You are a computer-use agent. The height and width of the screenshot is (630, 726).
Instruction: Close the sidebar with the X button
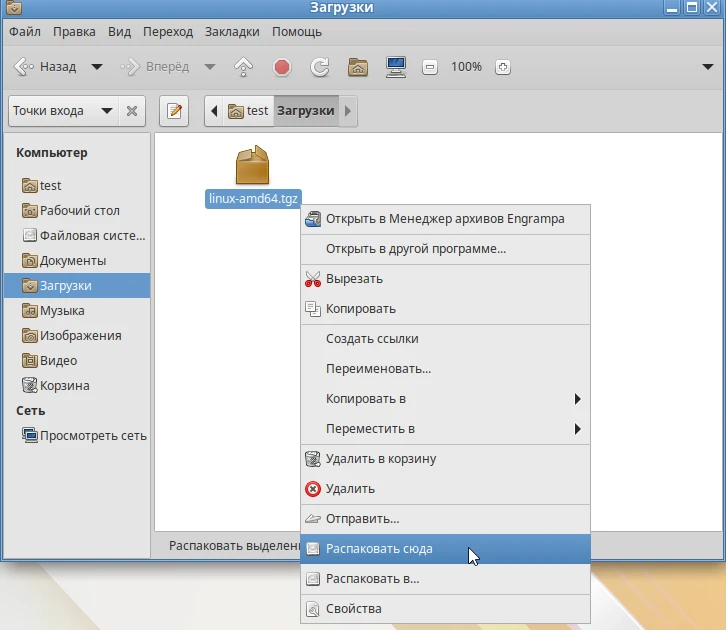pos(132,111)
